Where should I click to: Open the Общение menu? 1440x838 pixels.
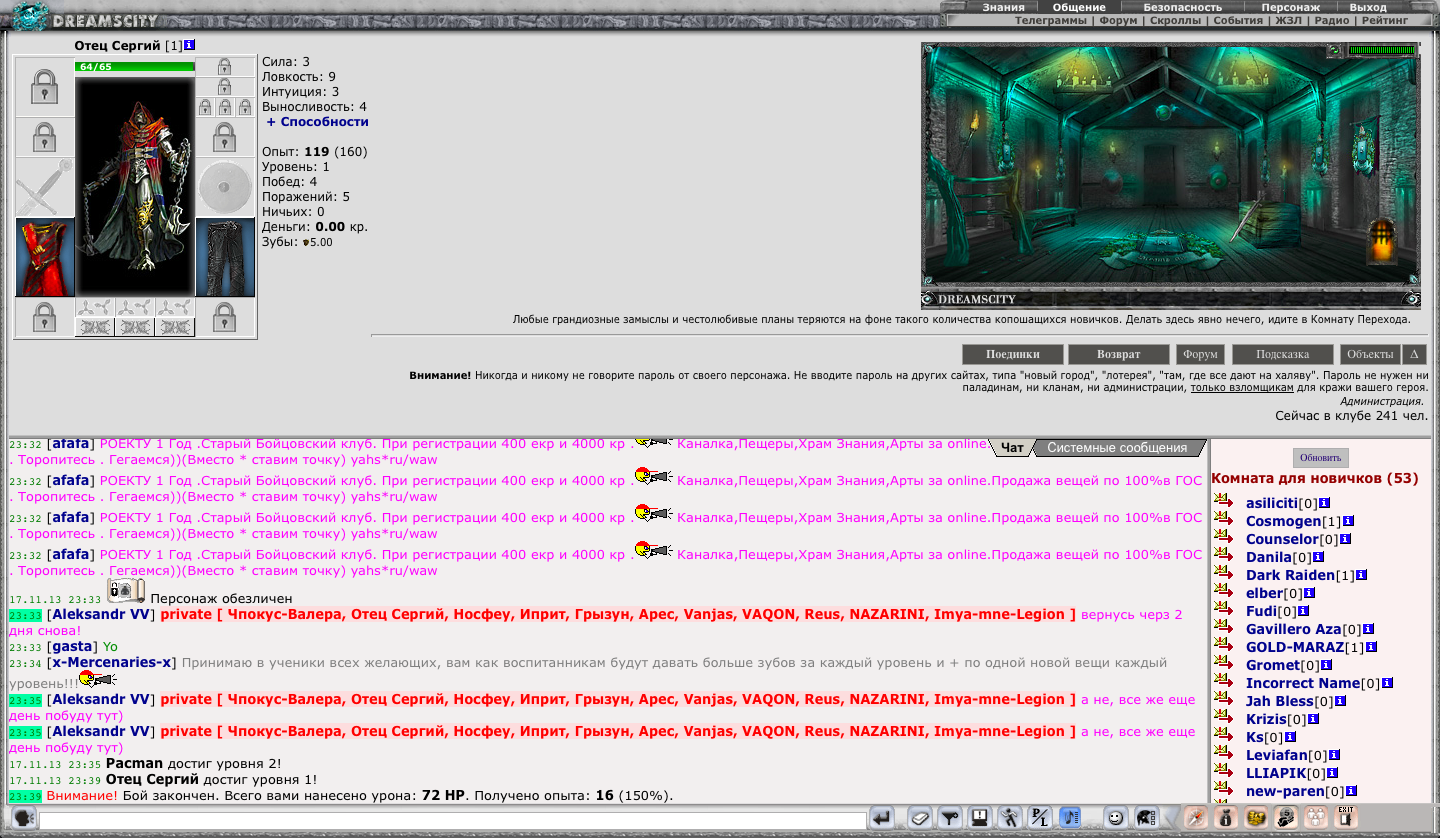[x=1079, y=7]
